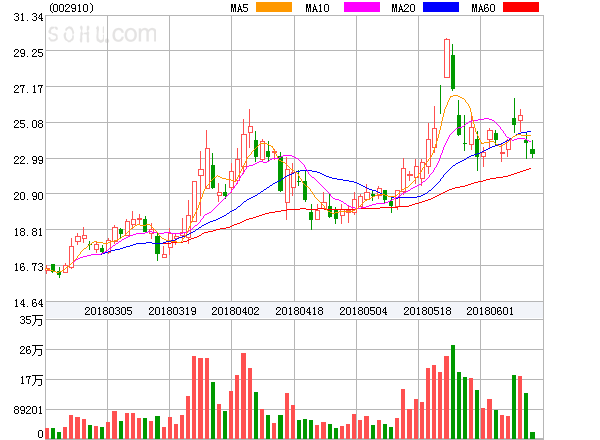Image resolution: width=600 pixels, height=440 pixels.
Task: Click the MA20 legend label
Action: (403, 8)
